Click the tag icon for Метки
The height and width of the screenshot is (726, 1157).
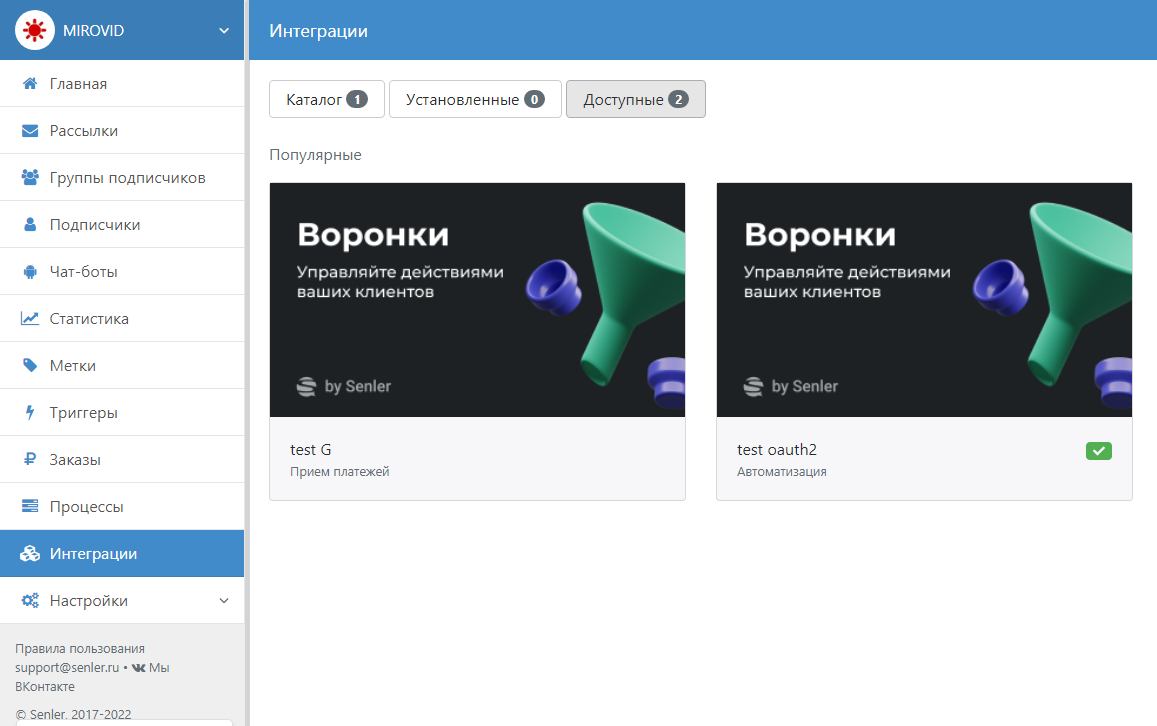point(30,366)
